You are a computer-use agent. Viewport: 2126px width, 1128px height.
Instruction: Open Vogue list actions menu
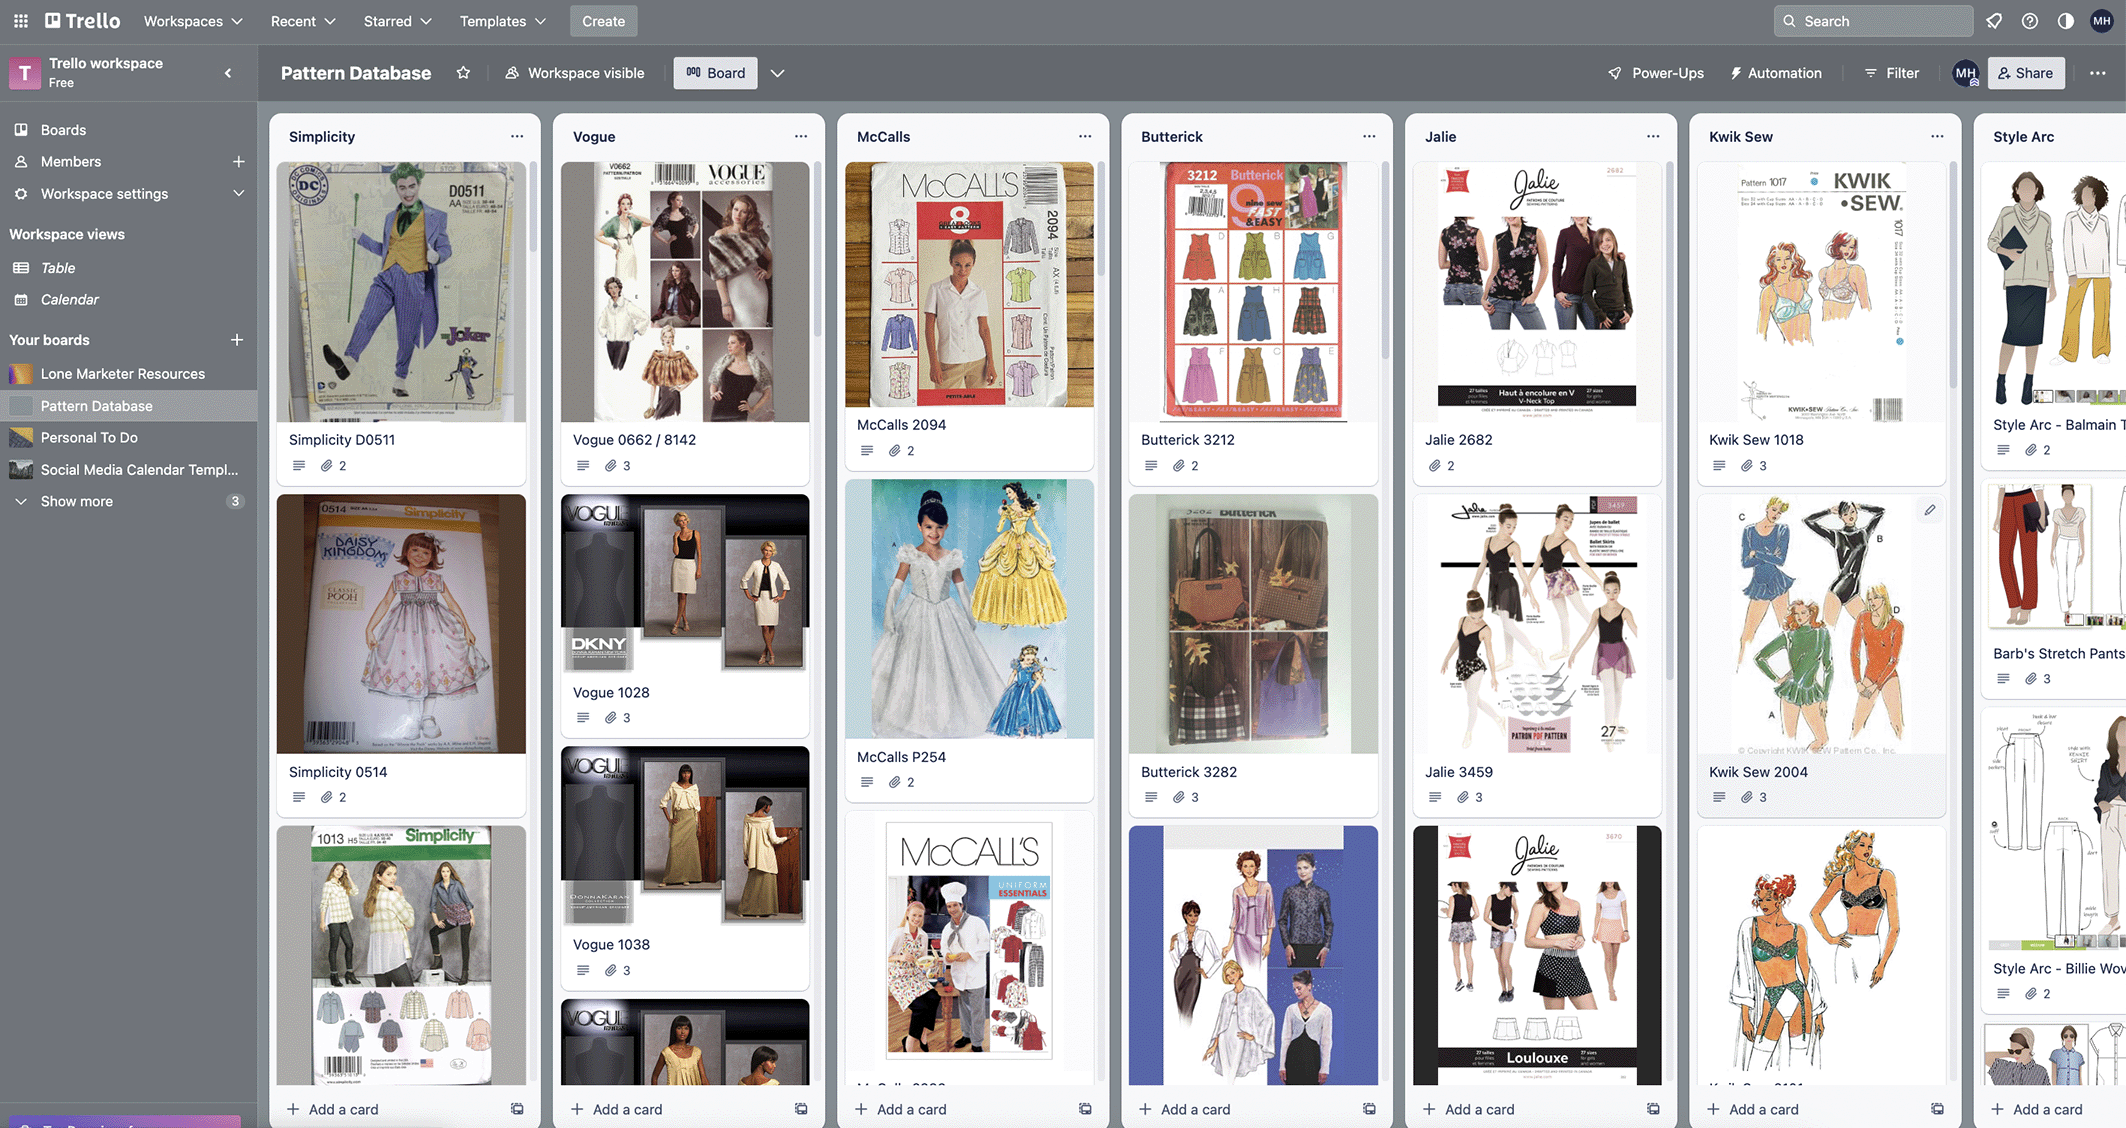(801, 137)
